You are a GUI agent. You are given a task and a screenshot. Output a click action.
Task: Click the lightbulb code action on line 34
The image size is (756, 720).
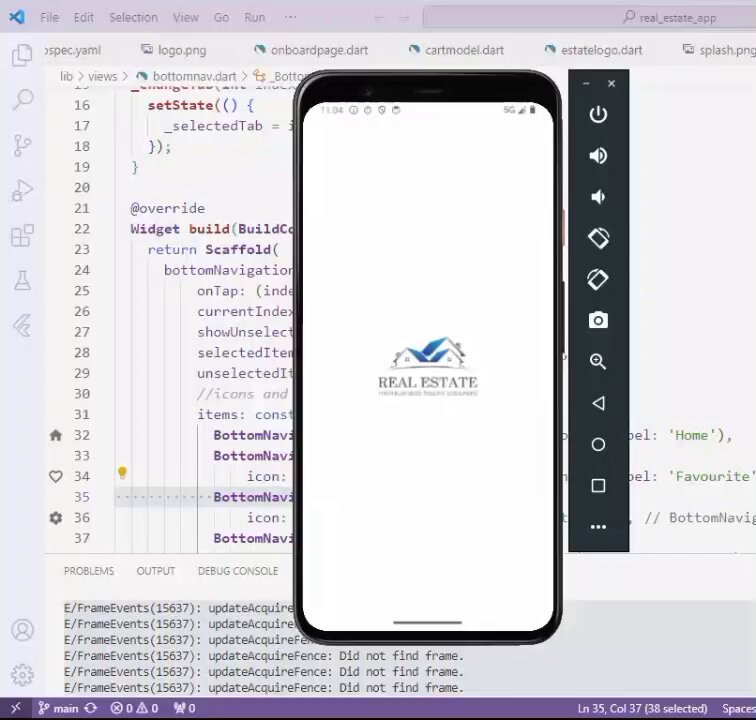tap(122, 473)
